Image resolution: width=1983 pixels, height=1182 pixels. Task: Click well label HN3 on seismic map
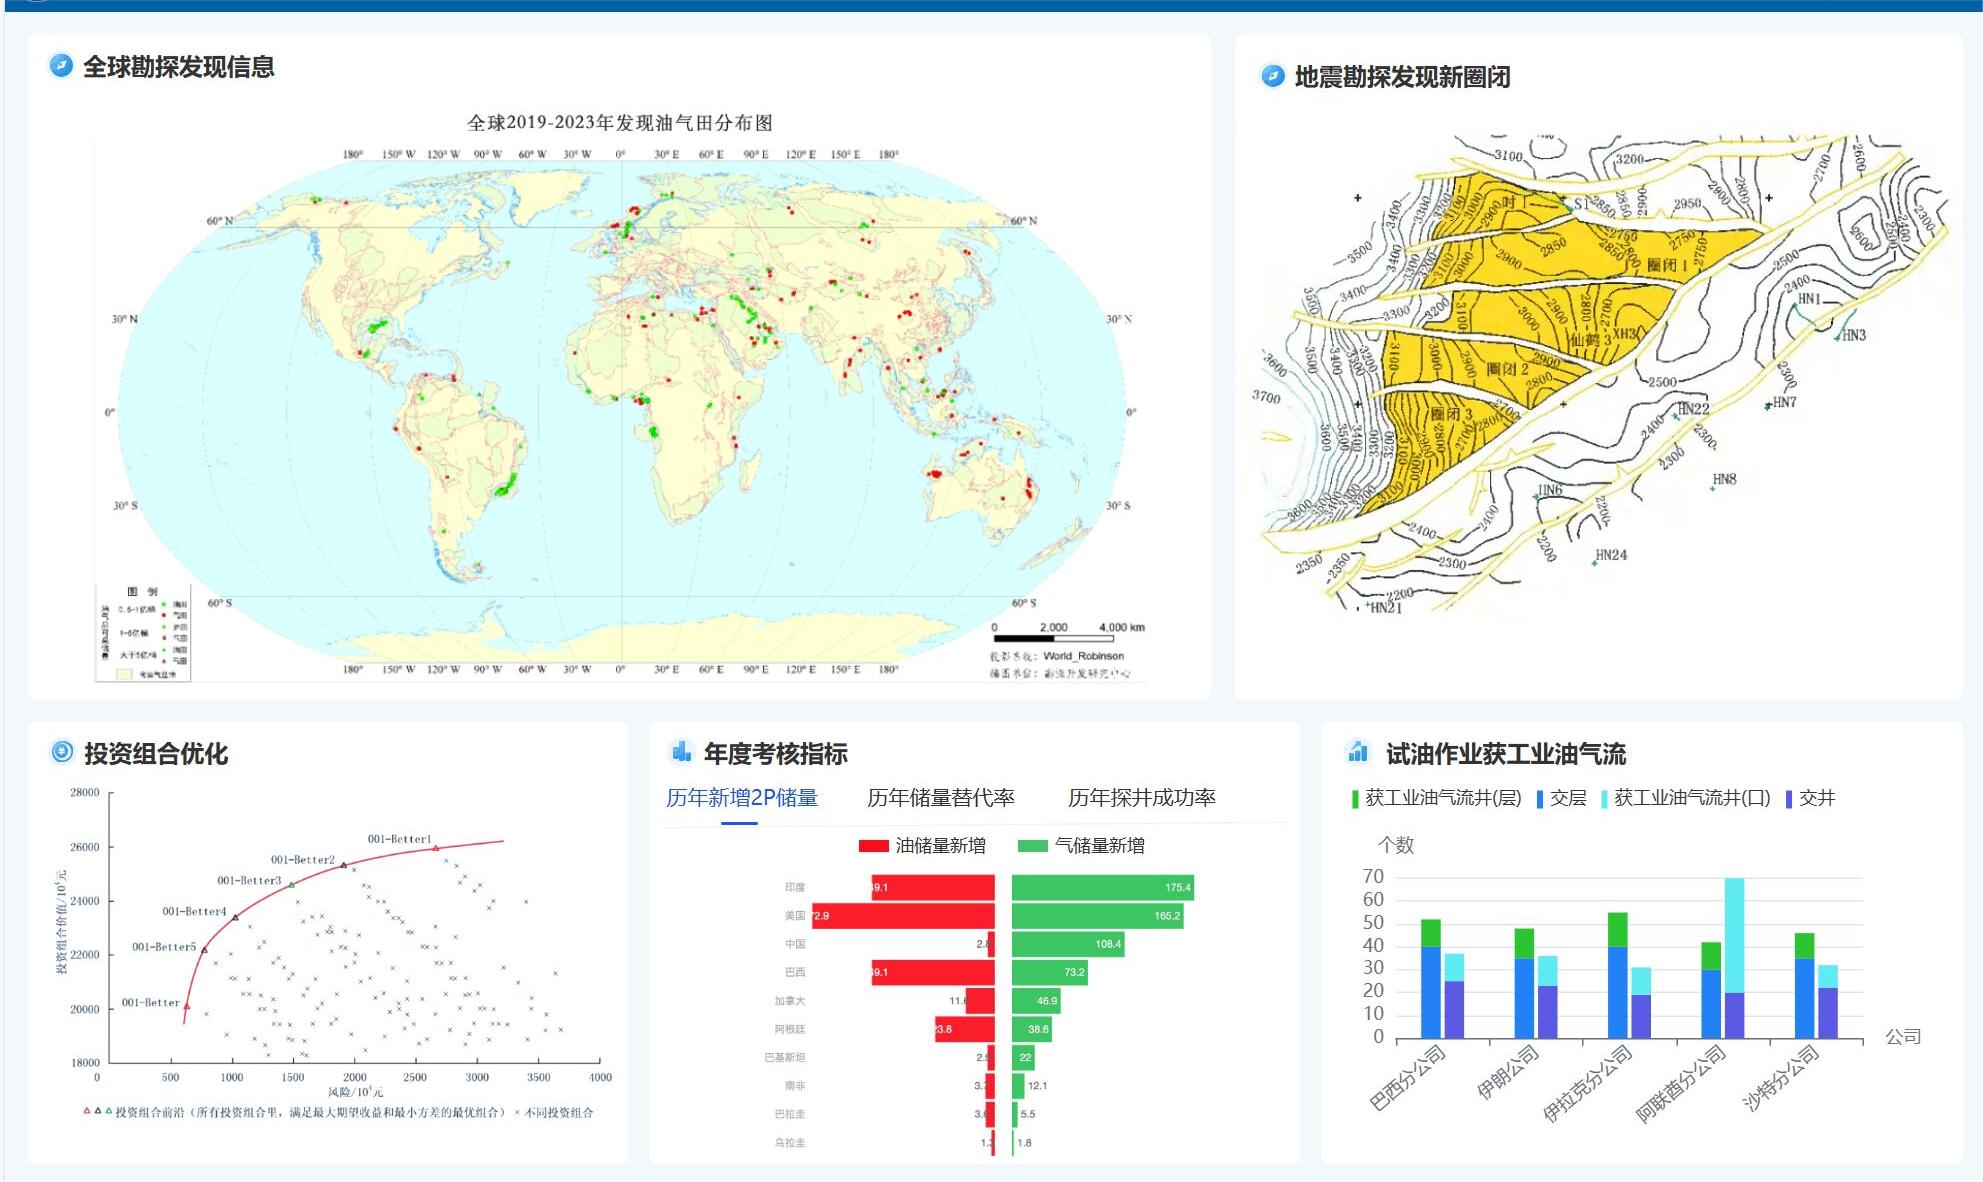point(1854,335)
